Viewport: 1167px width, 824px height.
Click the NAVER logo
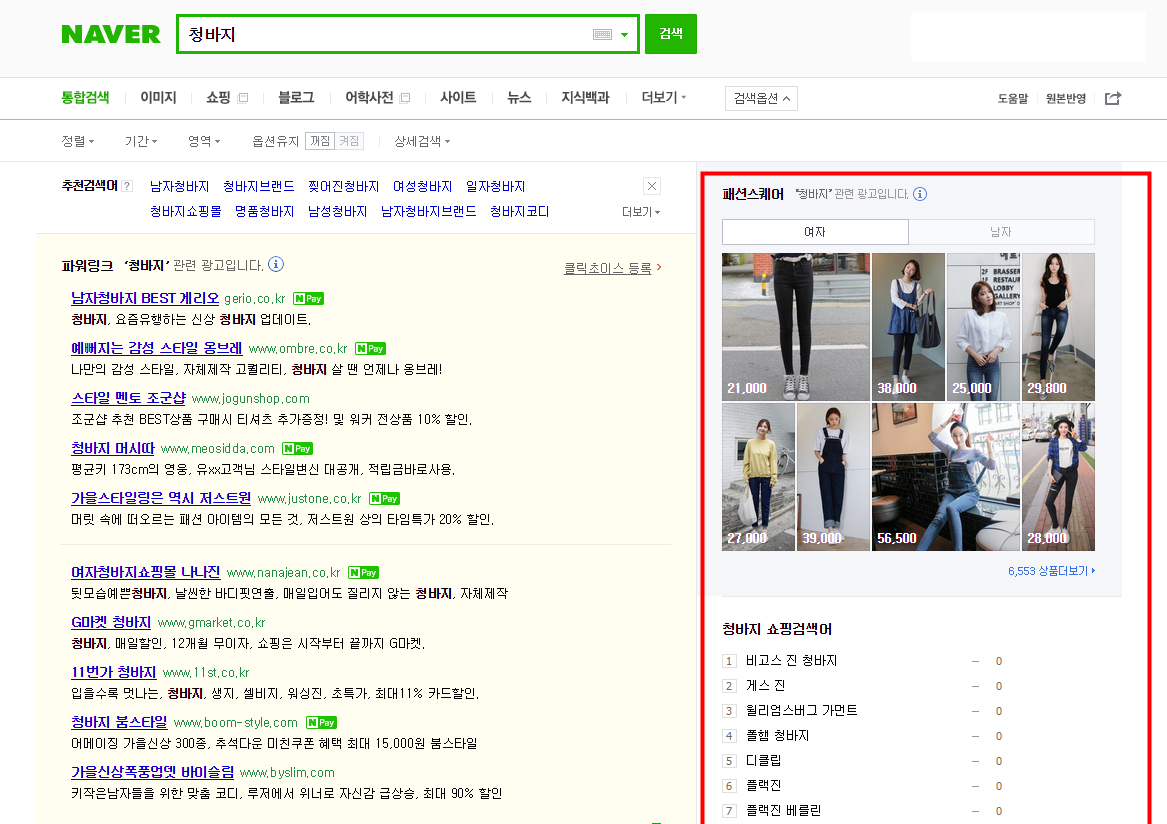tap(111, 34)
